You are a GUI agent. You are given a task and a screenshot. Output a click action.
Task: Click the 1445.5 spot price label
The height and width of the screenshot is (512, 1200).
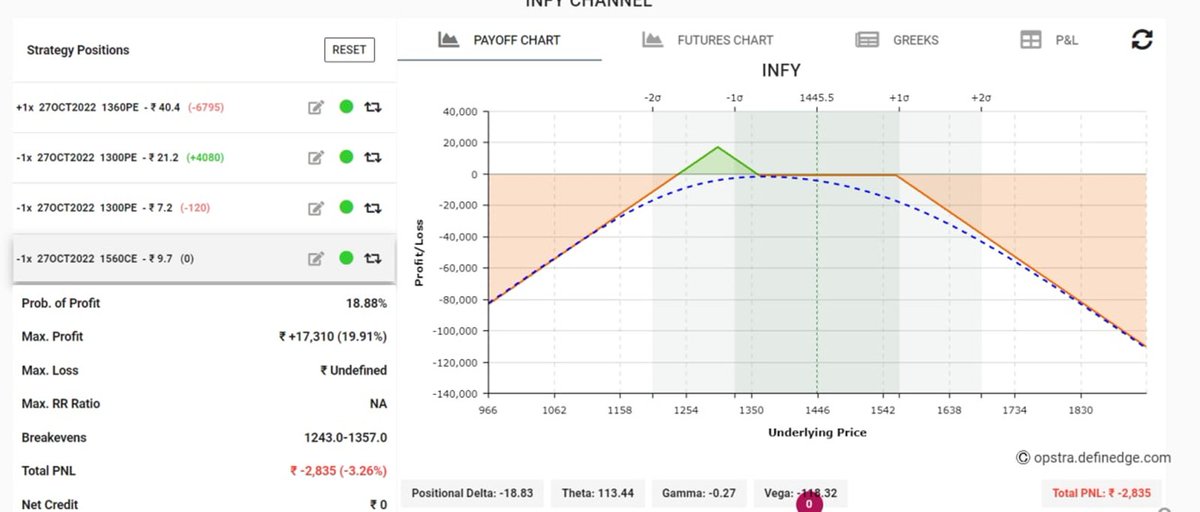click(x=817, y=98)
